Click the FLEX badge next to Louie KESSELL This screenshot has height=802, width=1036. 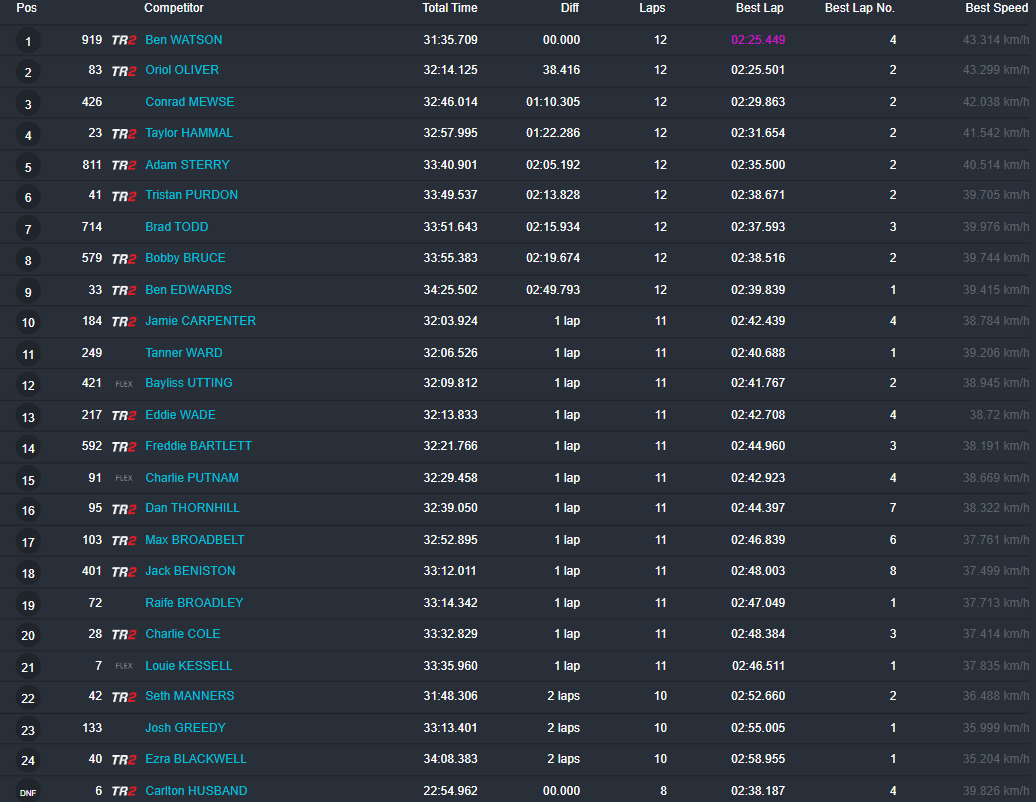tap(122, 665)
